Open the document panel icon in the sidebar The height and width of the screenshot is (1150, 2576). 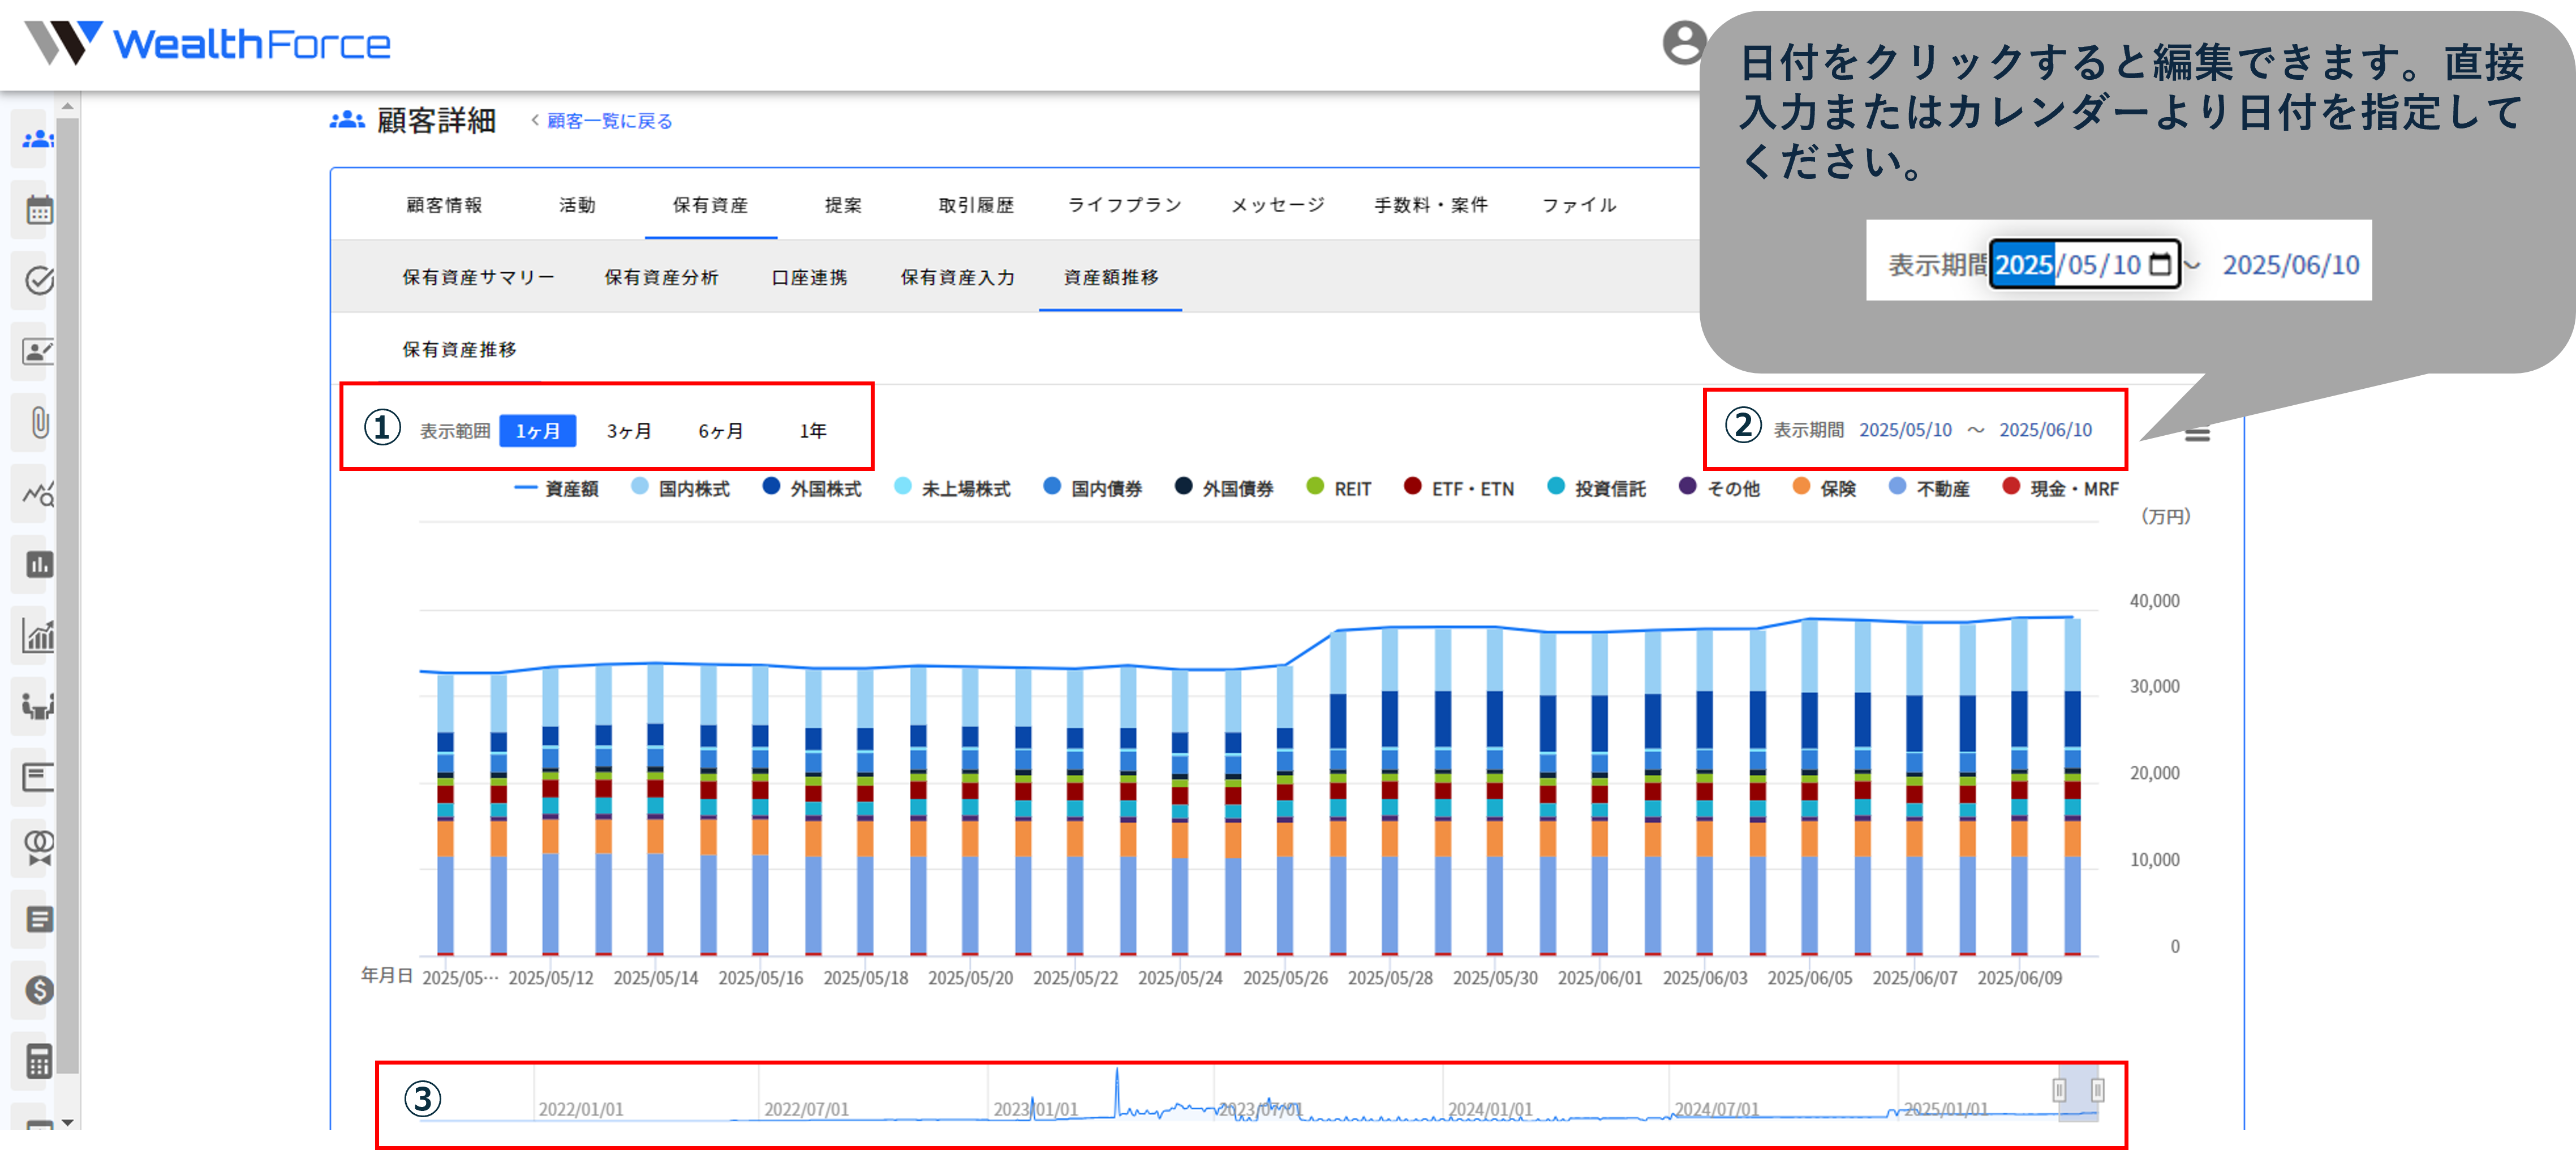[x=39, y=777]
